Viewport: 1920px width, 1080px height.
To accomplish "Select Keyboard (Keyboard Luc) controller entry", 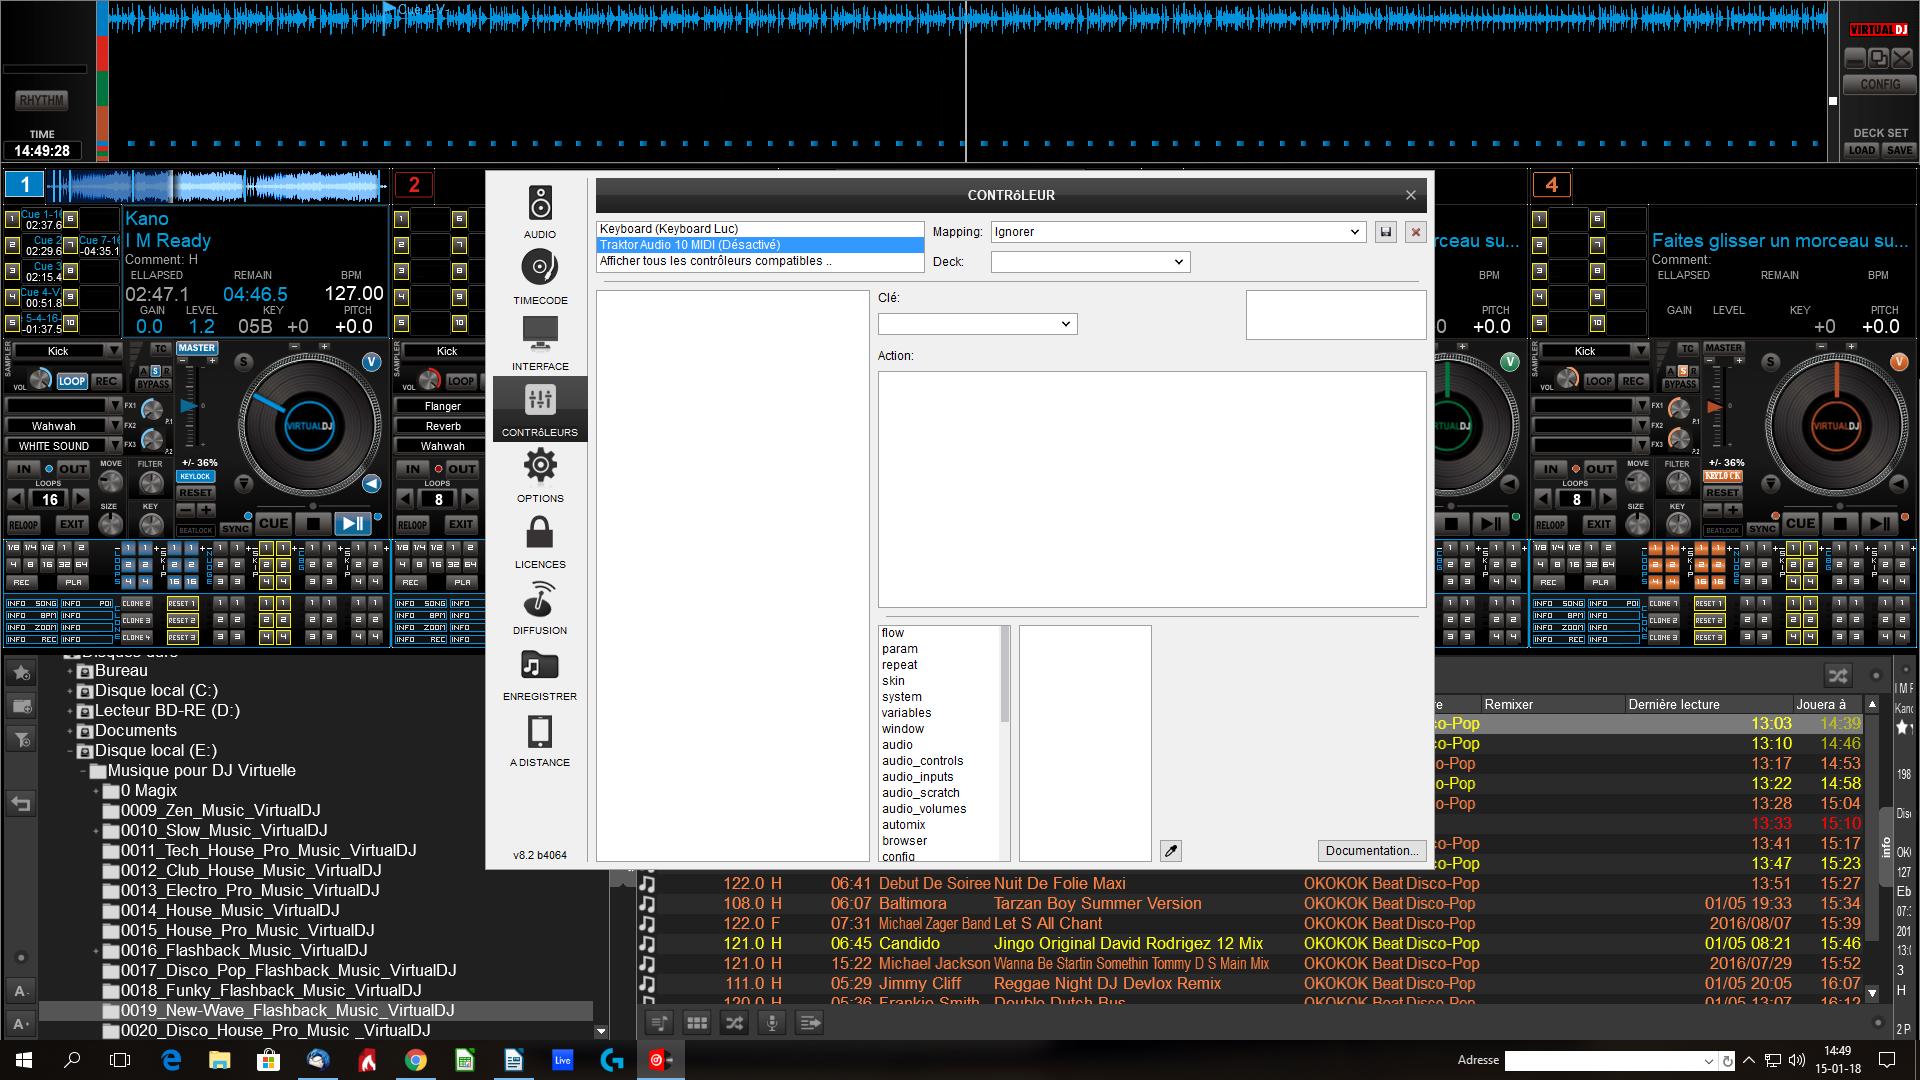I will coord(760,229).
